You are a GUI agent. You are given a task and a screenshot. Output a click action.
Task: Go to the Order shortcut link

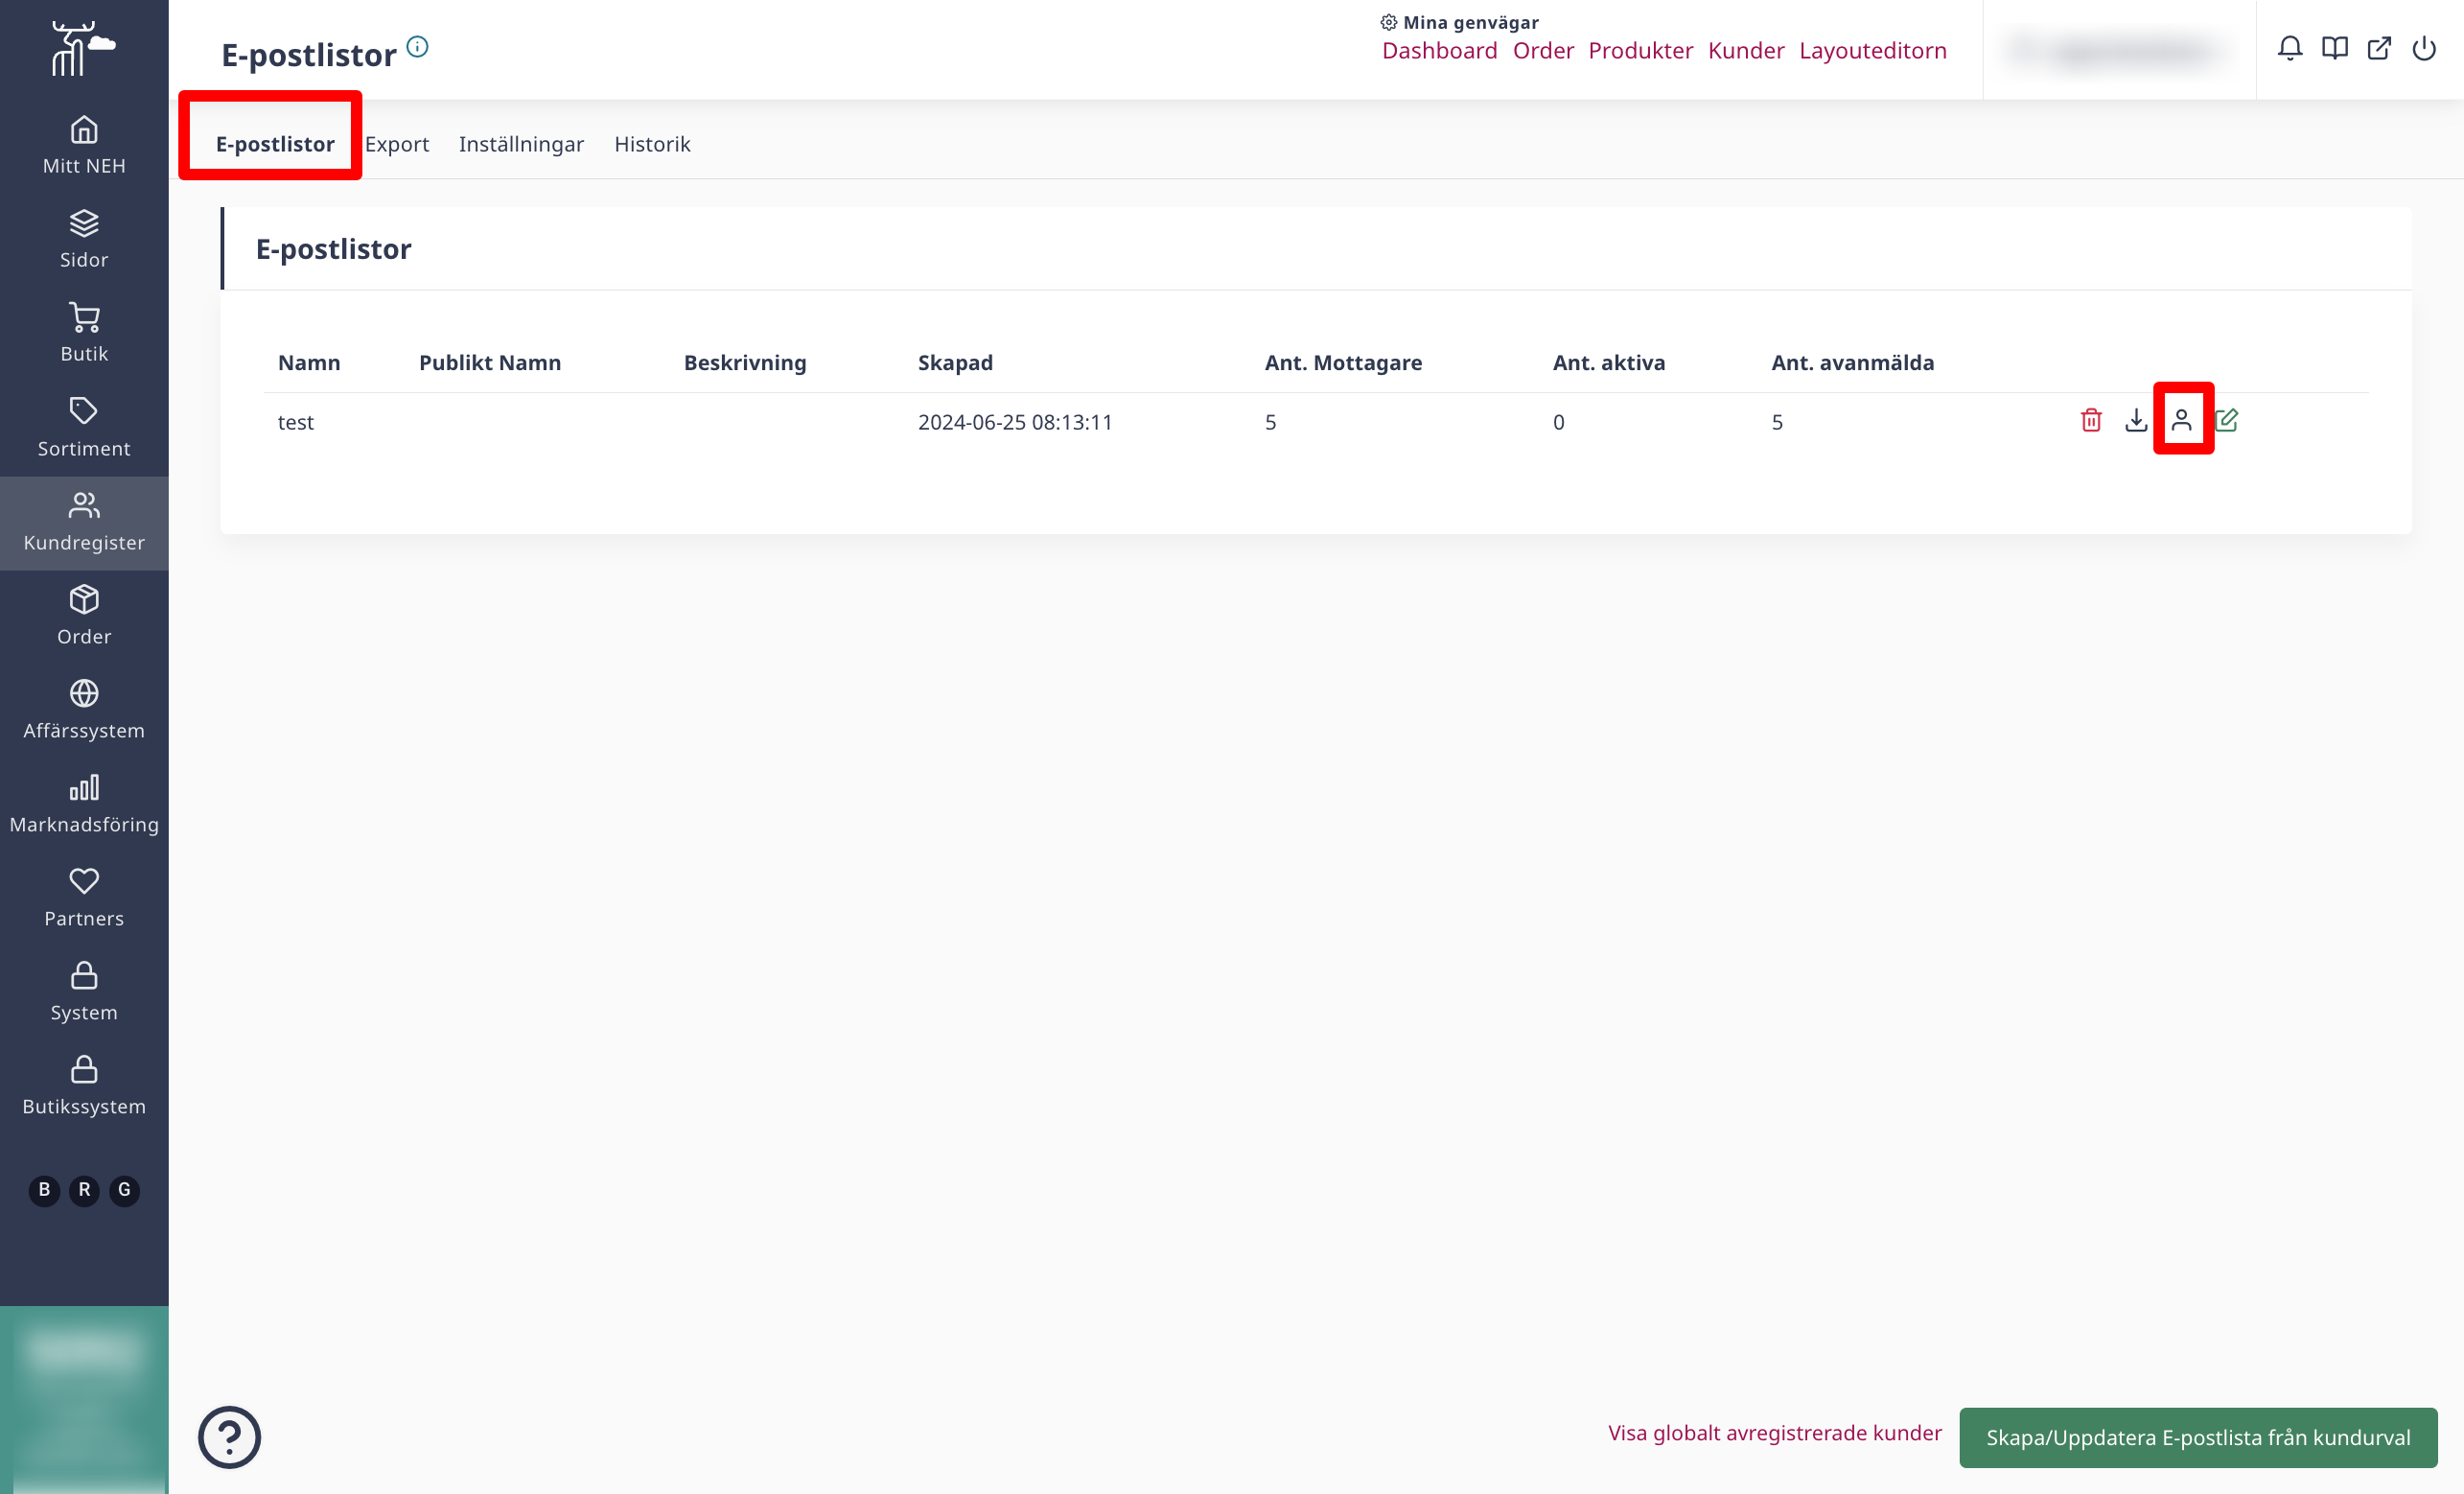tap(1543, 51)
